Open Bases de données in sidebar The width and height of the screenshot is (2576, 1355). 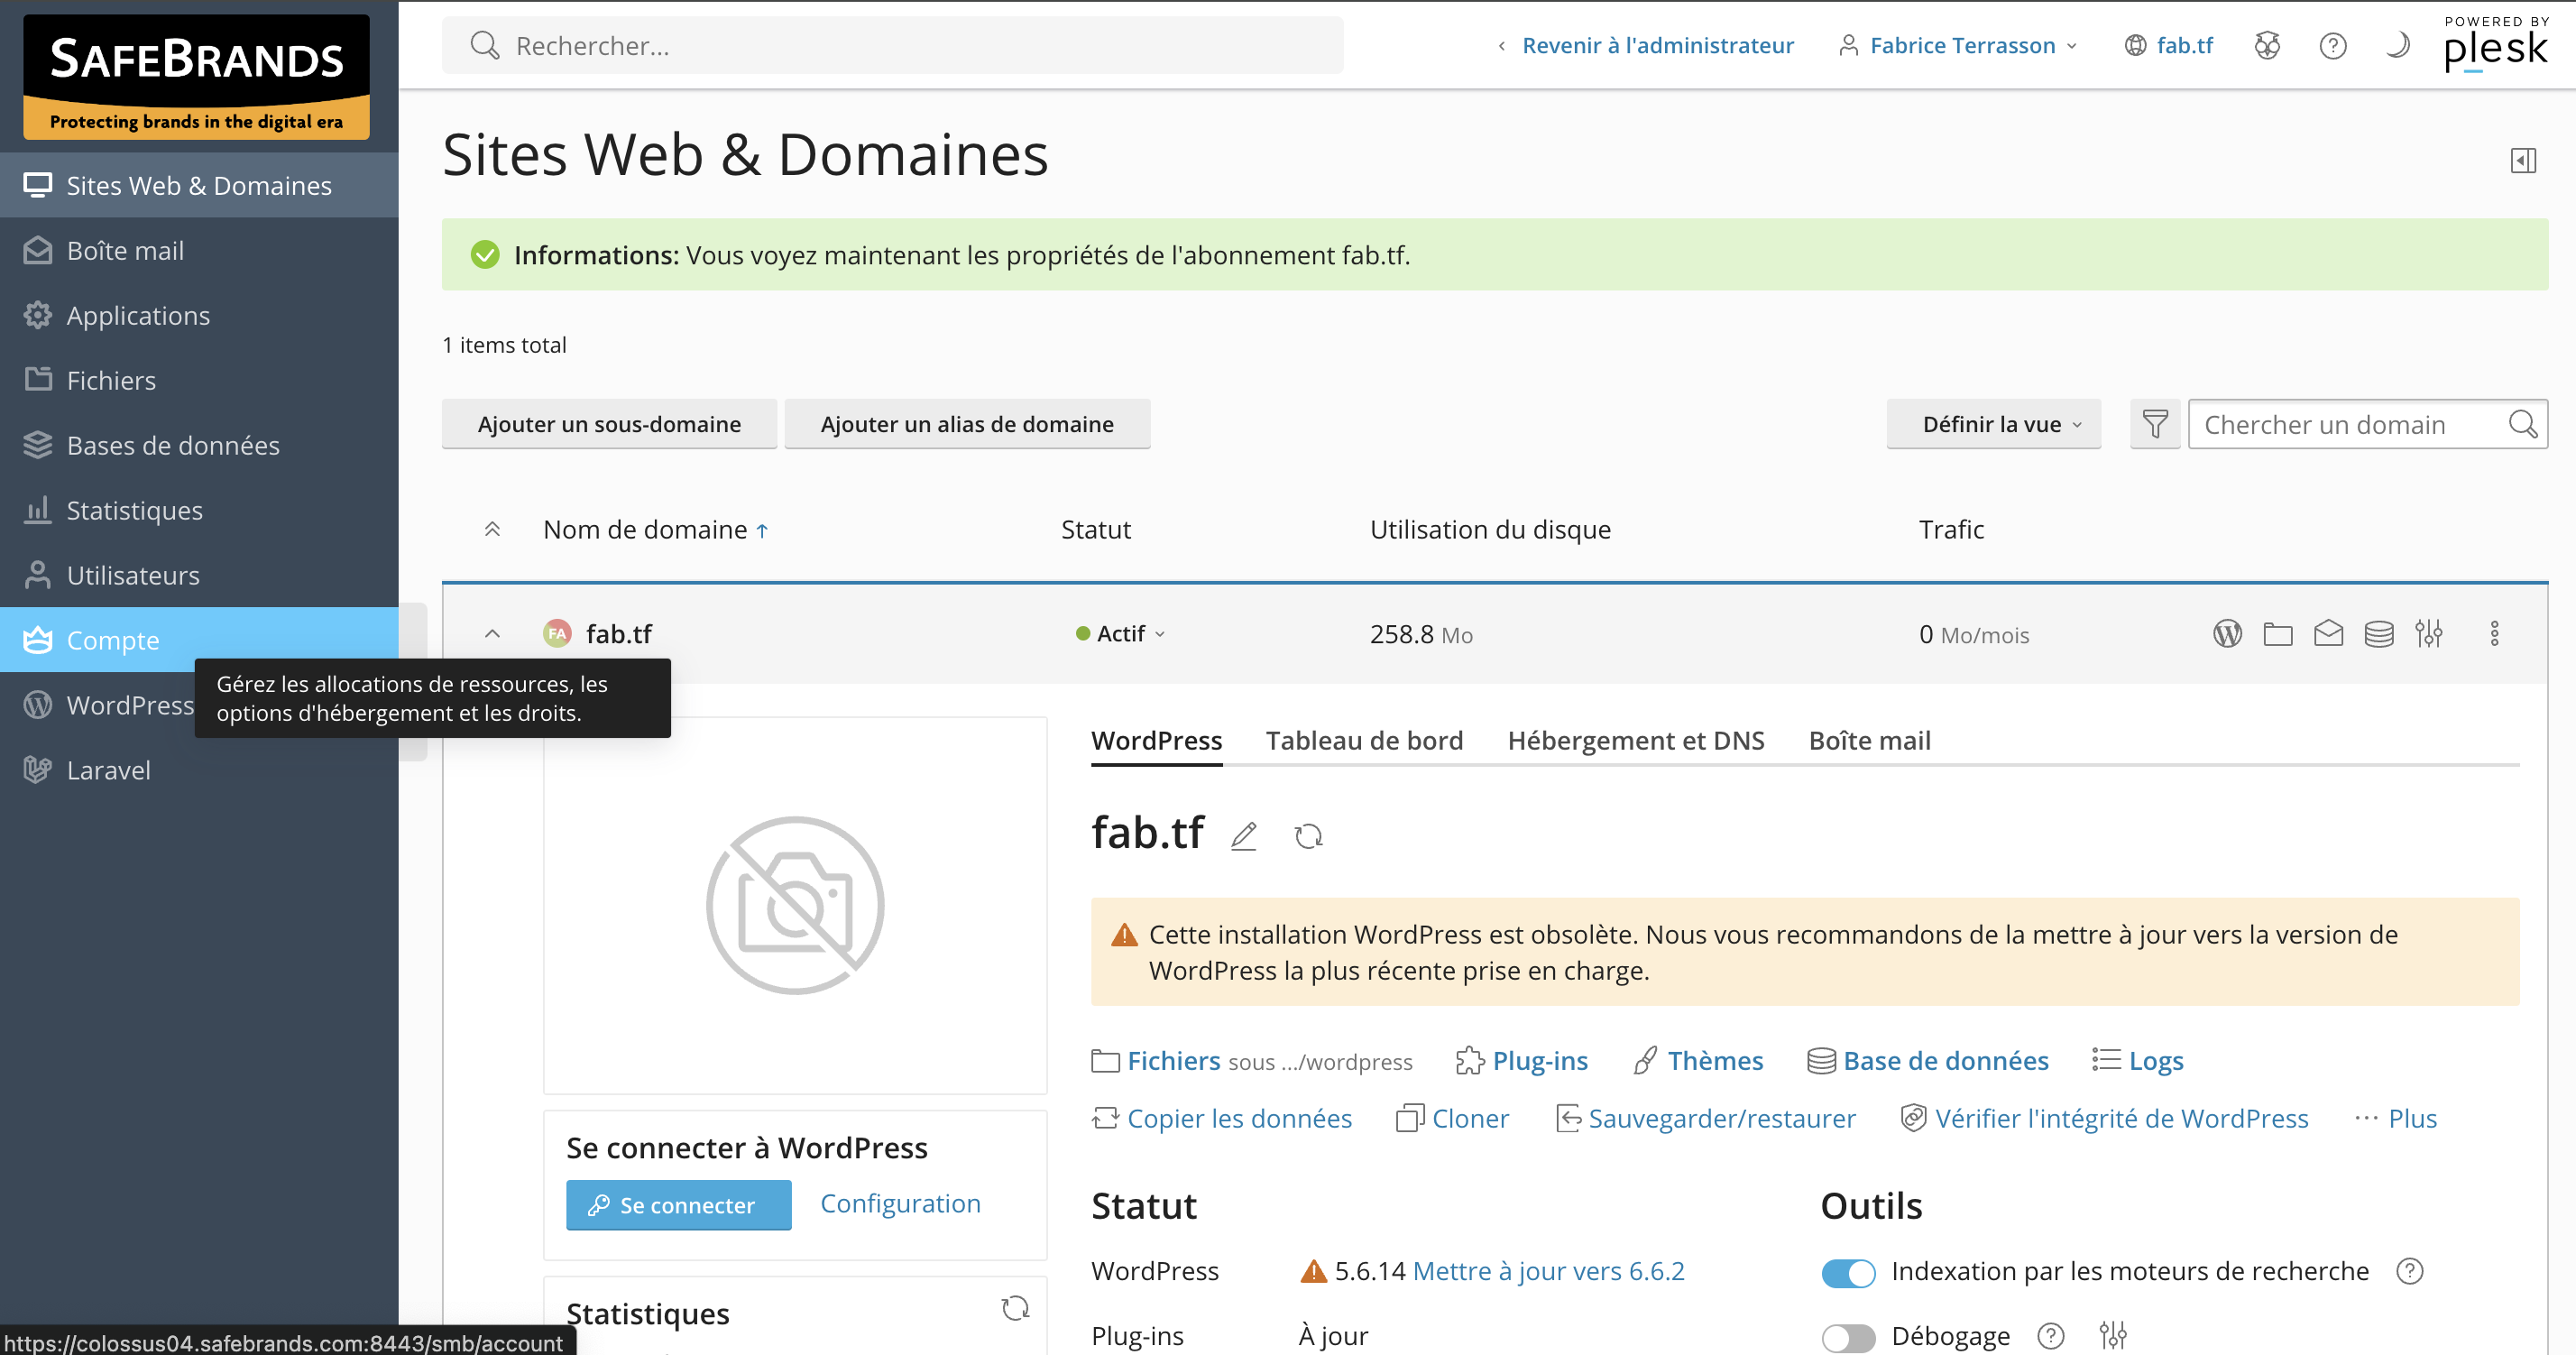click(x=199, y=445)
